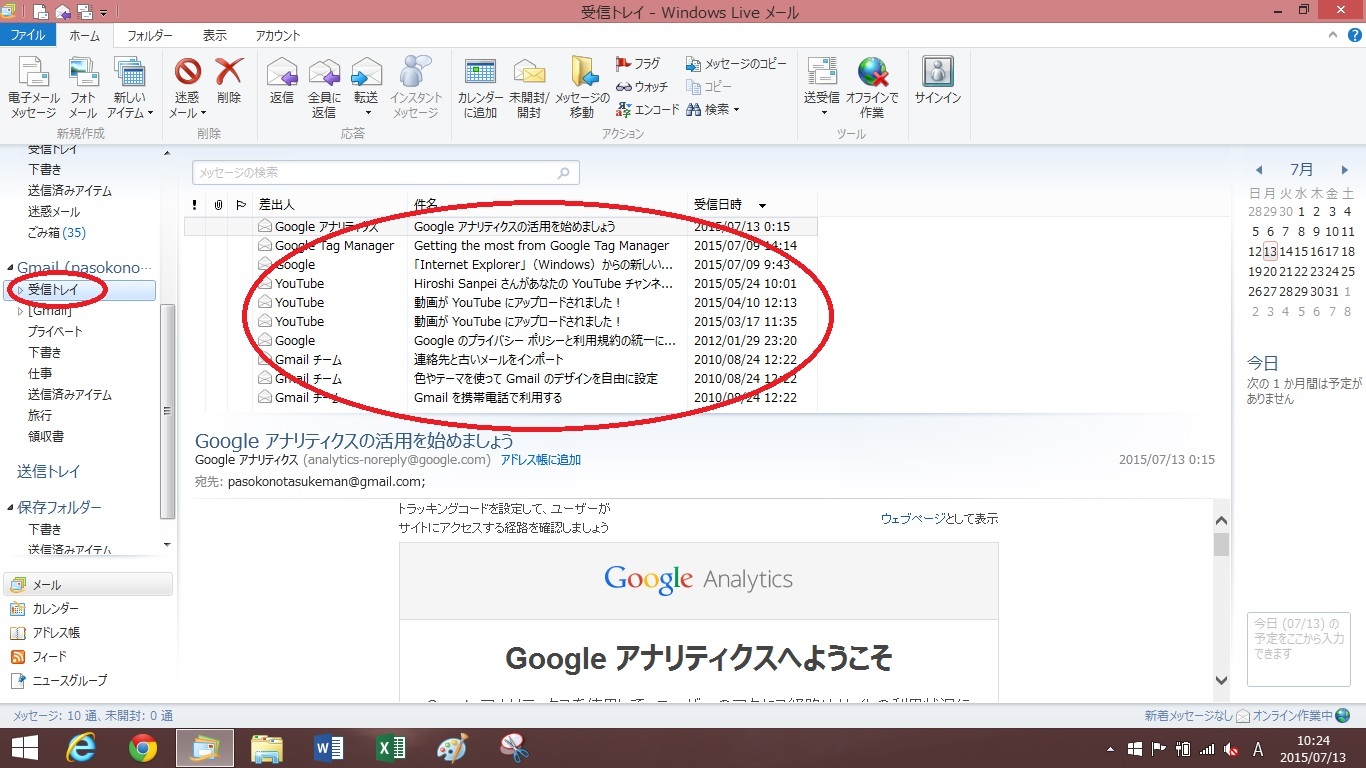
Task: Sort by attachment column icon
Action: tap(218, 204)
